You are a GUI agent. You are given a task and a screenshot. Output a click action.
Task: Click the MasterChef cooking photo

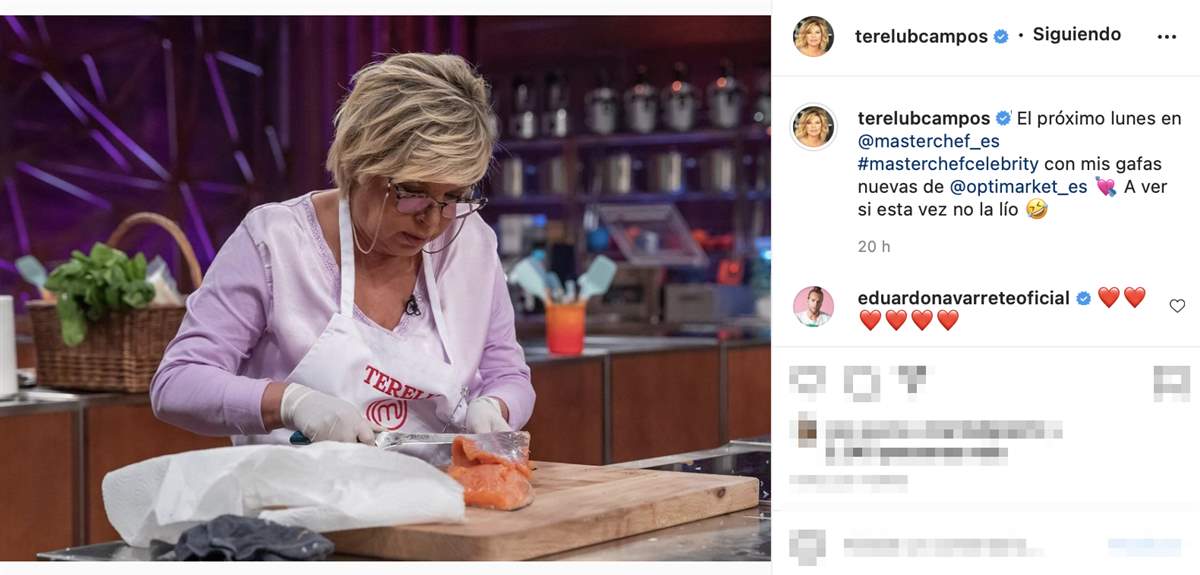pos(386,288)
